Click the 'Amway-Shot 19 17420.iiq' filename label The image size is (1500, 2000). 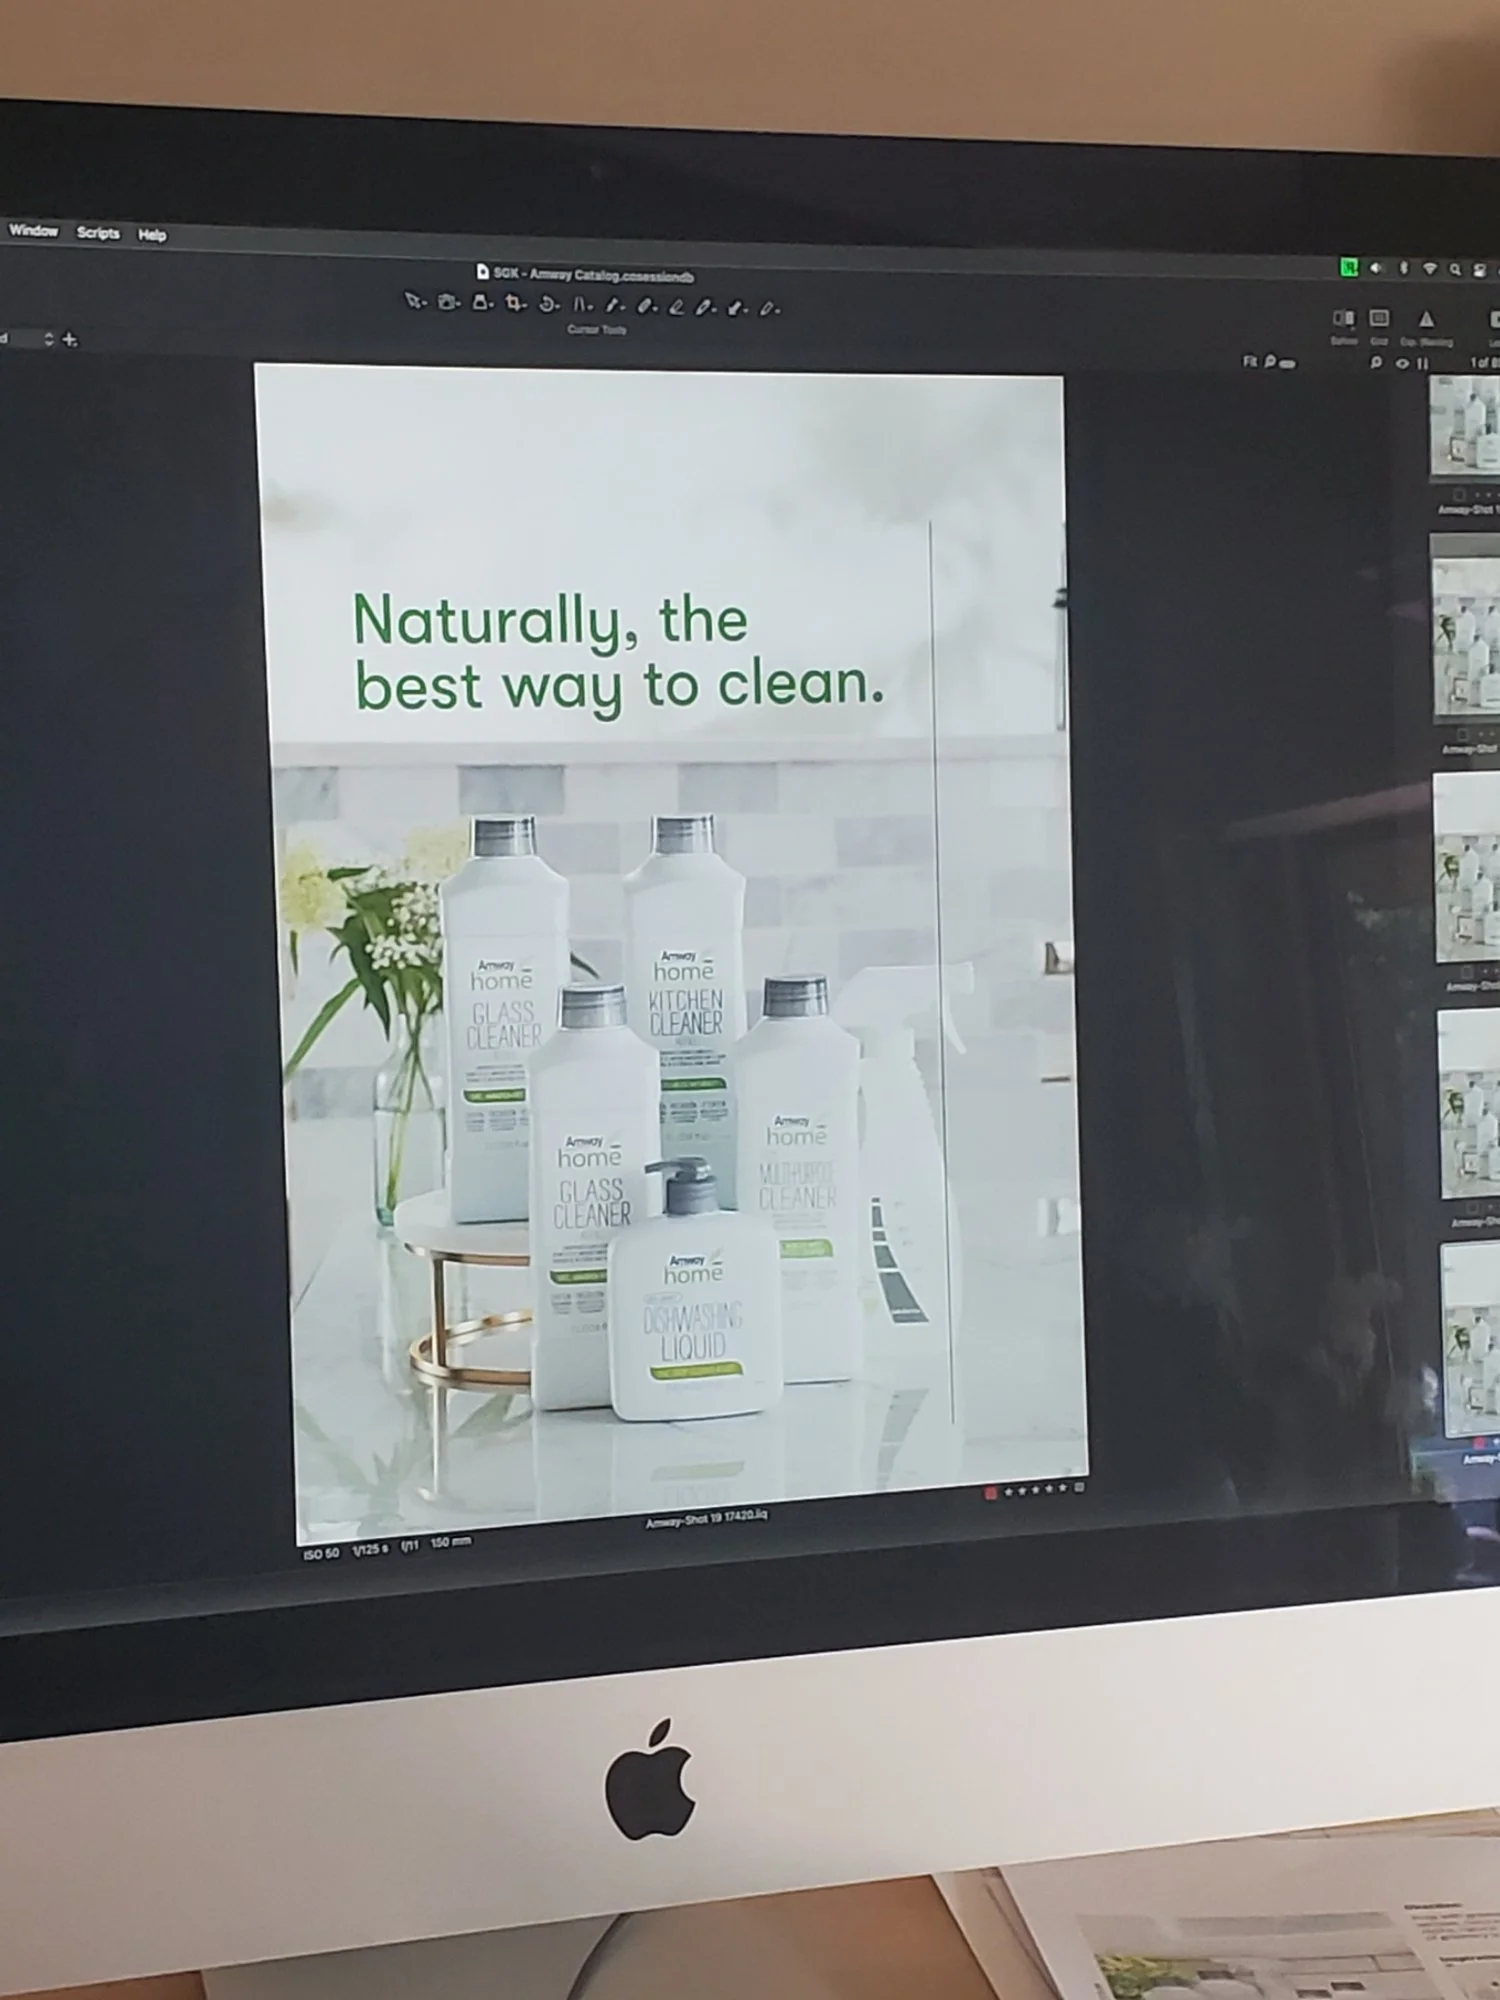[707, 1519]
